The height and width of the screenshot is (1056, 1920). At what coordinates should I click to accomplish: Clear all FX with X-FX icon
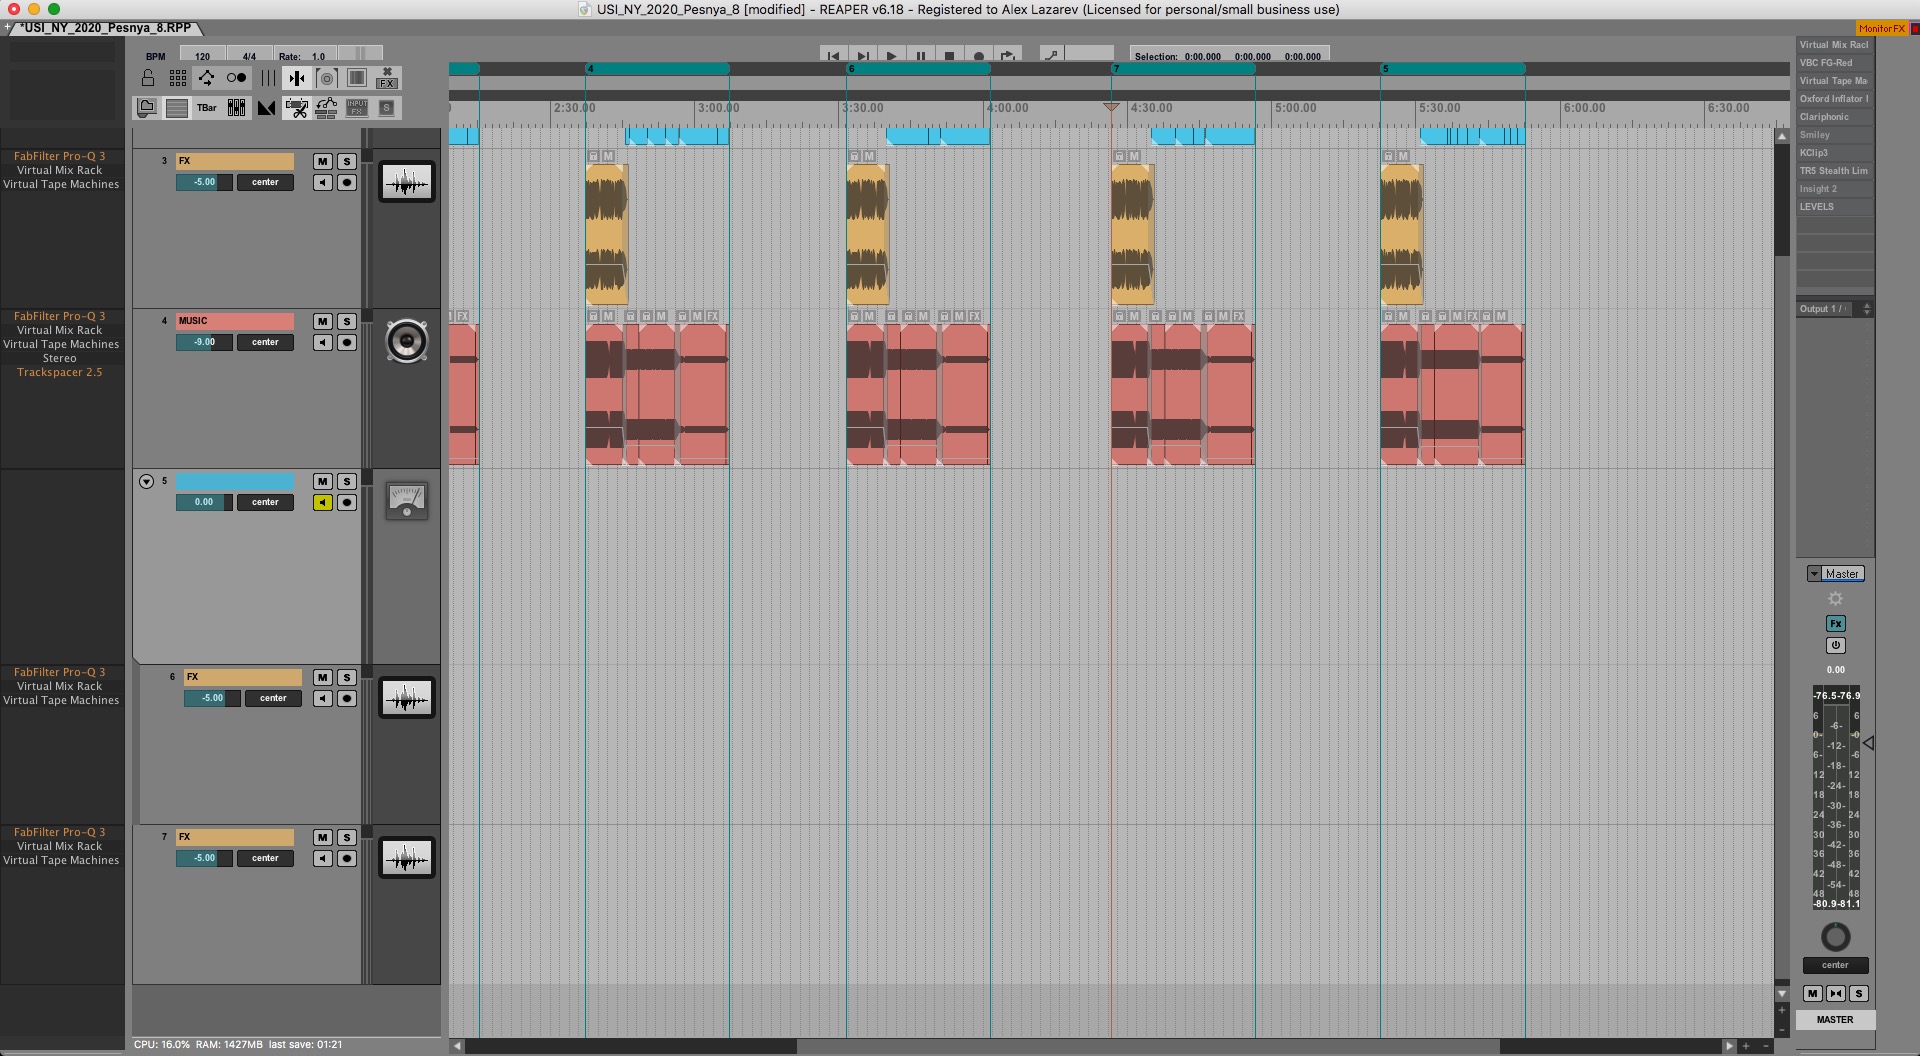click(387, 78)
